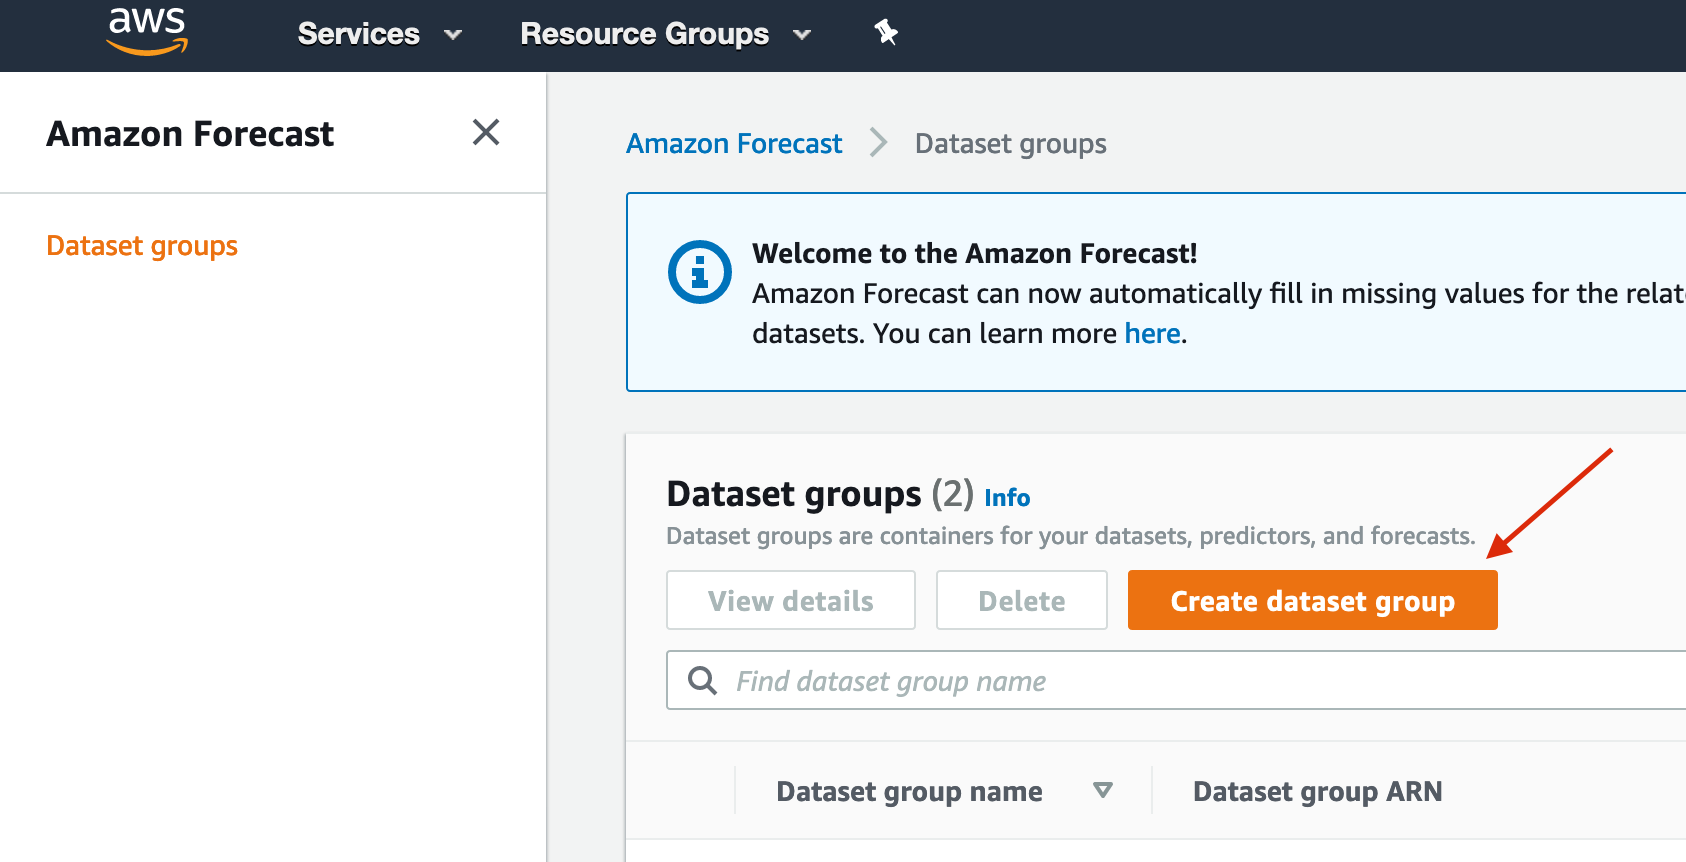Image resolution: width=1686 pixels, height=862 pixels.
Task: Click the magnifier search icon
Action: pos(703,680)
